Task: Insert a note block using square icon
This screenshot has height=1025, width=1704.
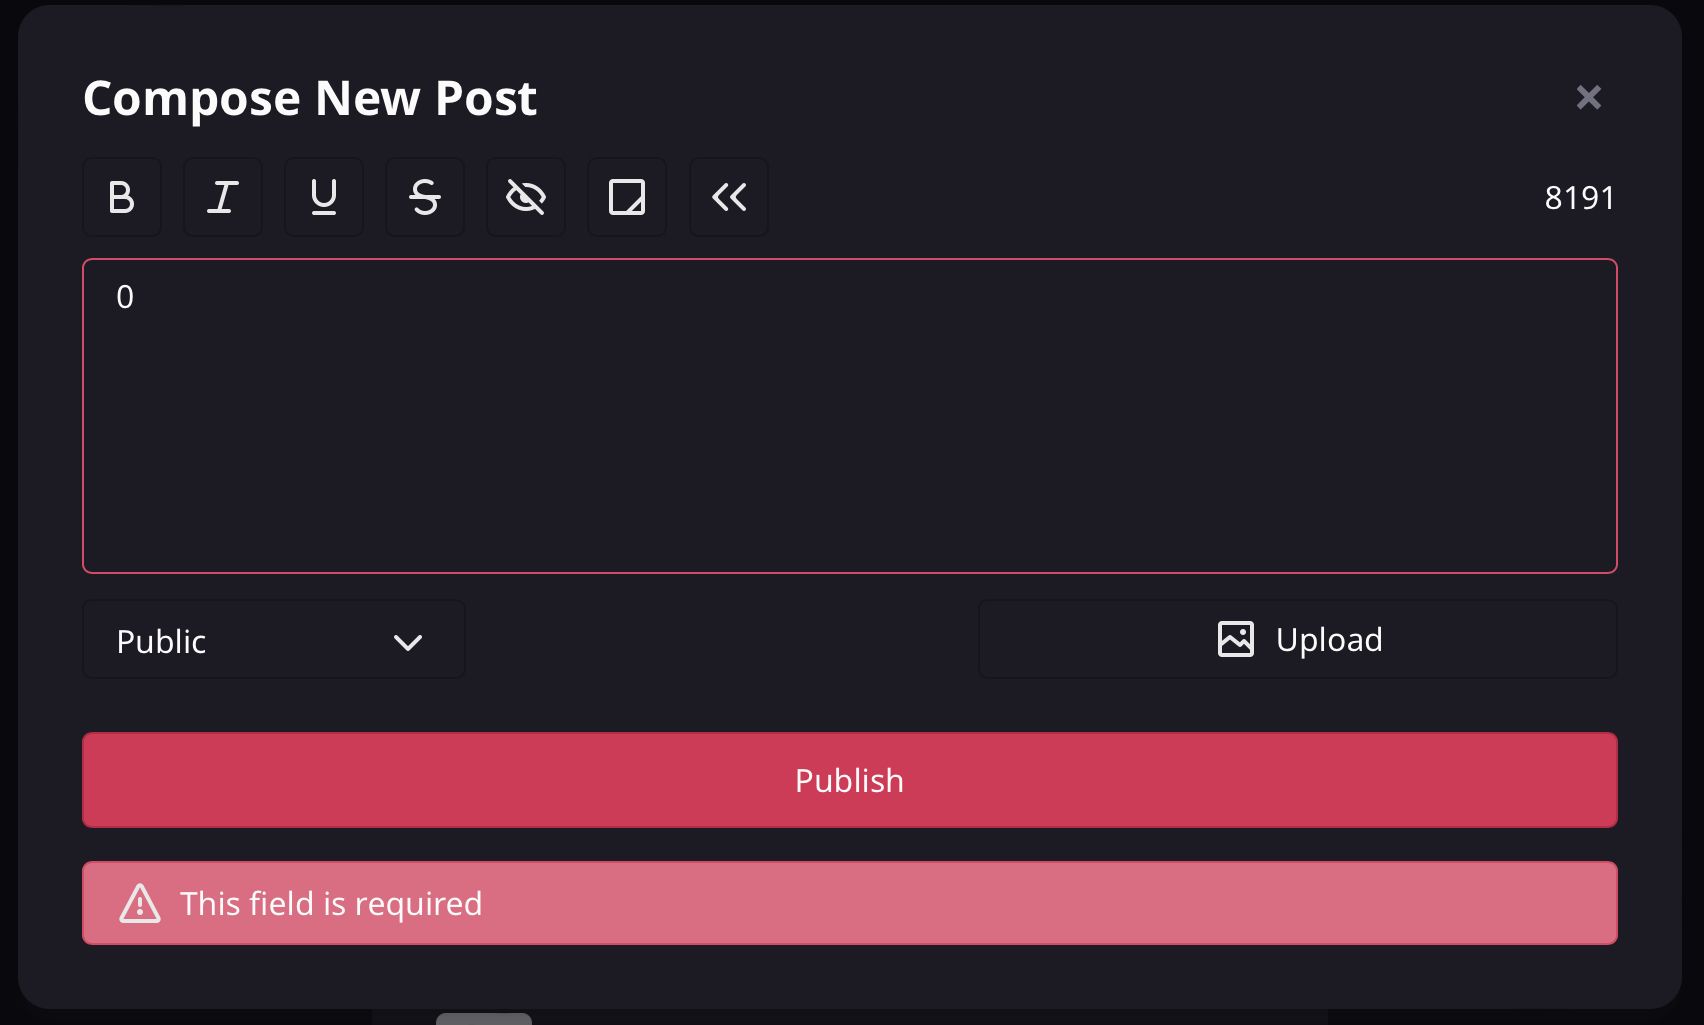Action: [x=627, y=197]
